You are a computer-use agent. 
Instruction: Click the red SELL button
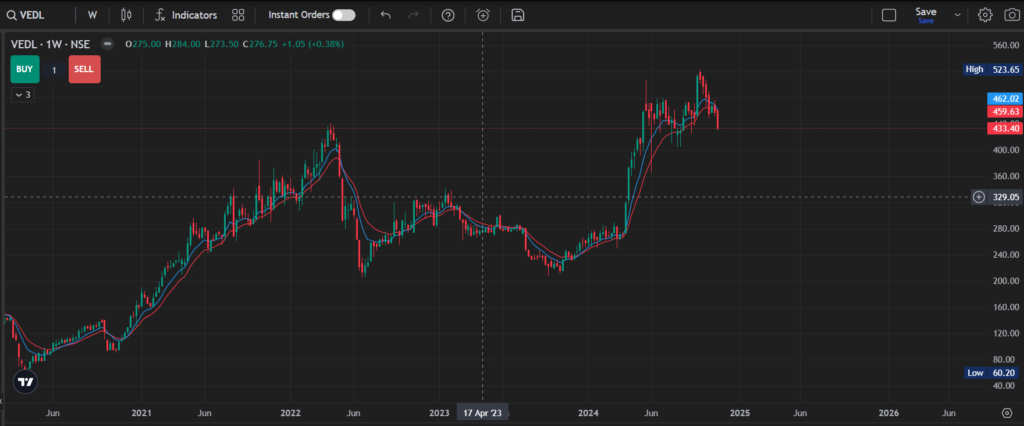coord(84,69)
